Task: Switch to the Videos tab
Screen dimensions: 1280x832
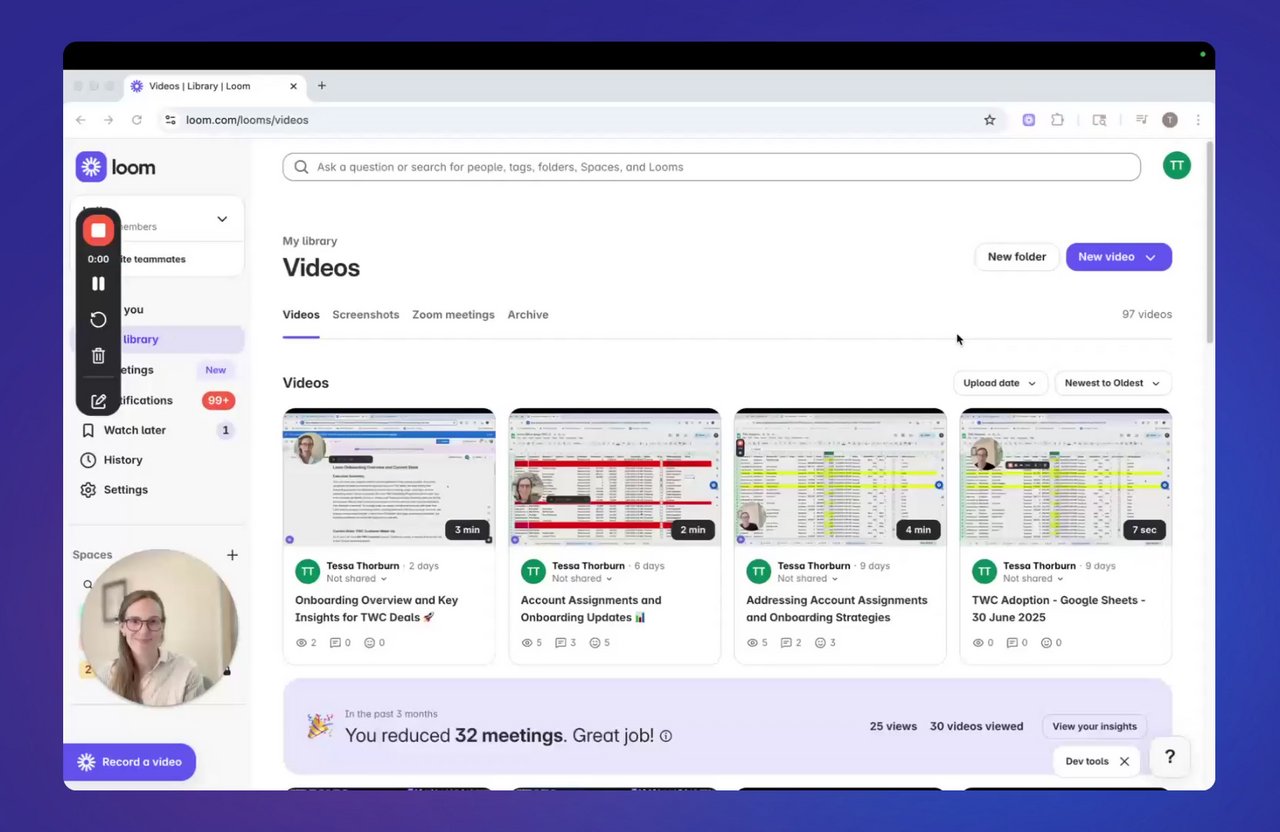Action: click(x=301, y=315)
